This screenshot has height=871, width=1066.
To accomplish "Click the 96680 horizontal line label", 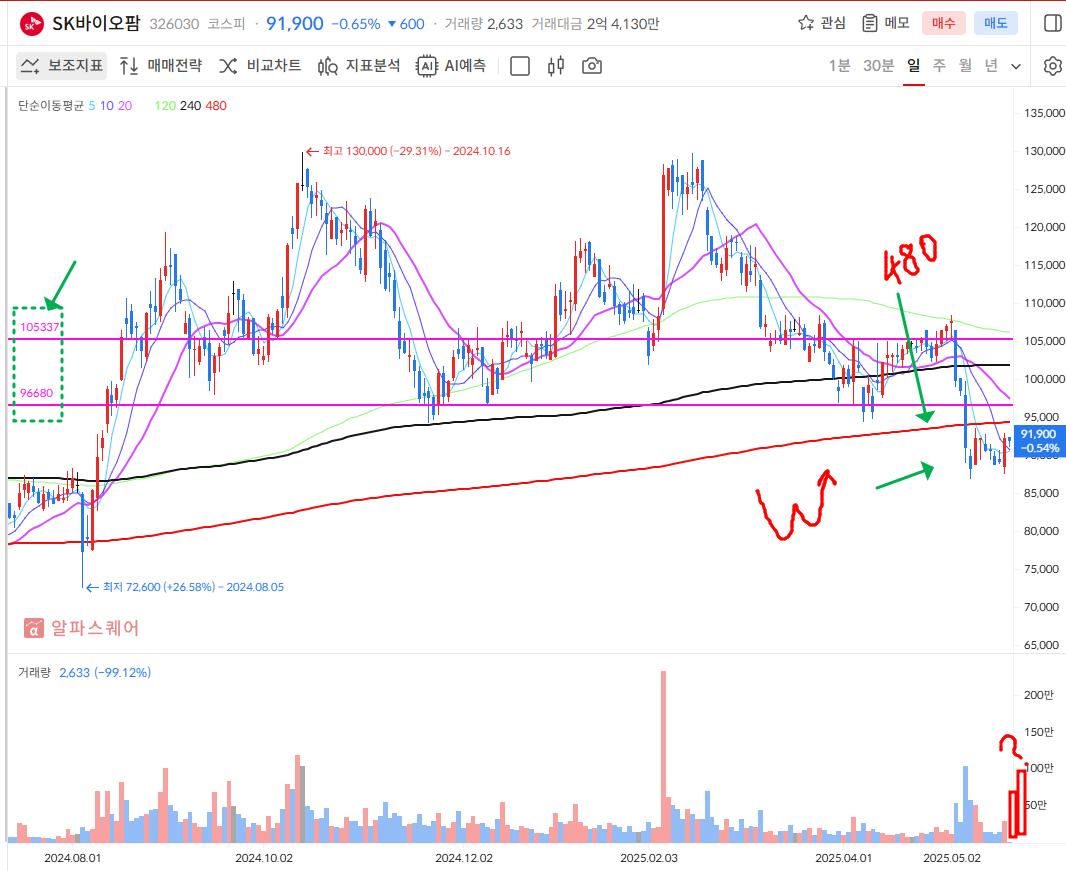I will [37, 393].
